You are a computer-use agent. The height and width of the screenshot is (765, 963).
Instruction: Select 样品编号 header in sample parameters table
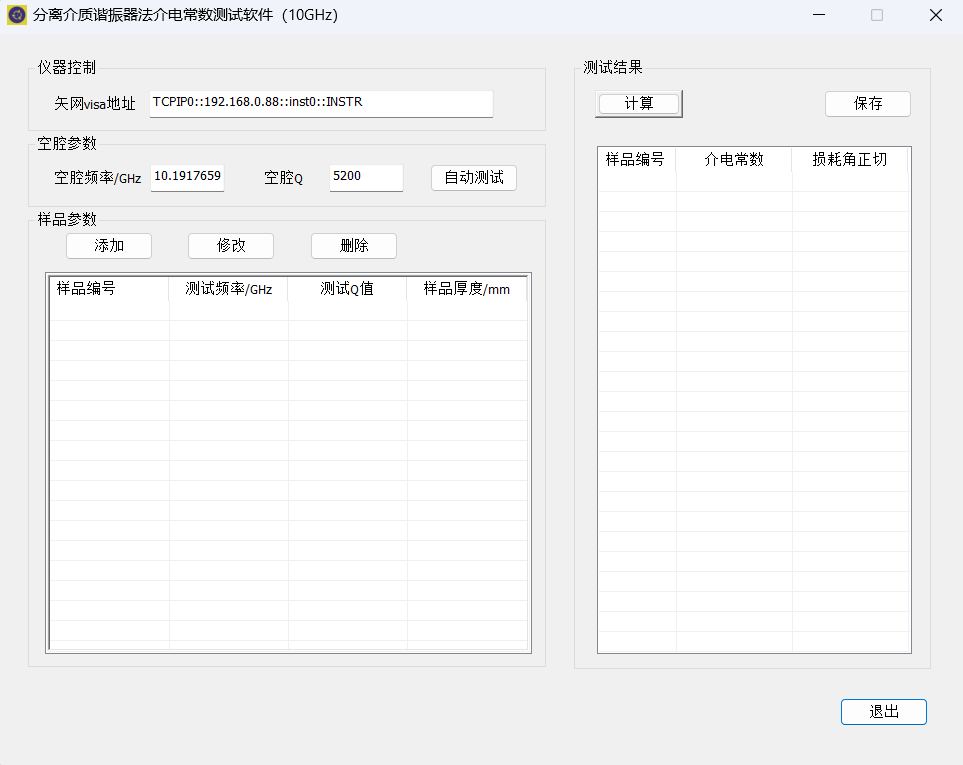pos(109,289)
